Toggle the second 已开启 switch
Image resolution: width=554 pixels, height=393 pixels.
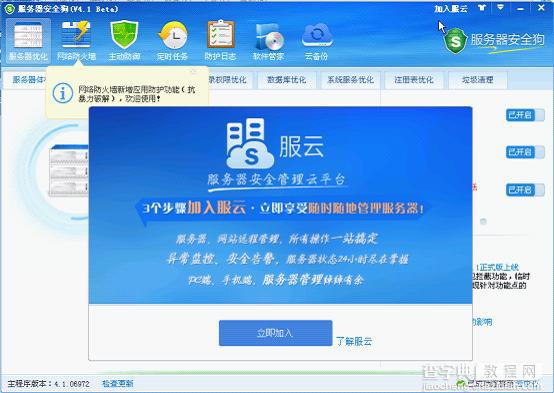click(x=525, y=152)
